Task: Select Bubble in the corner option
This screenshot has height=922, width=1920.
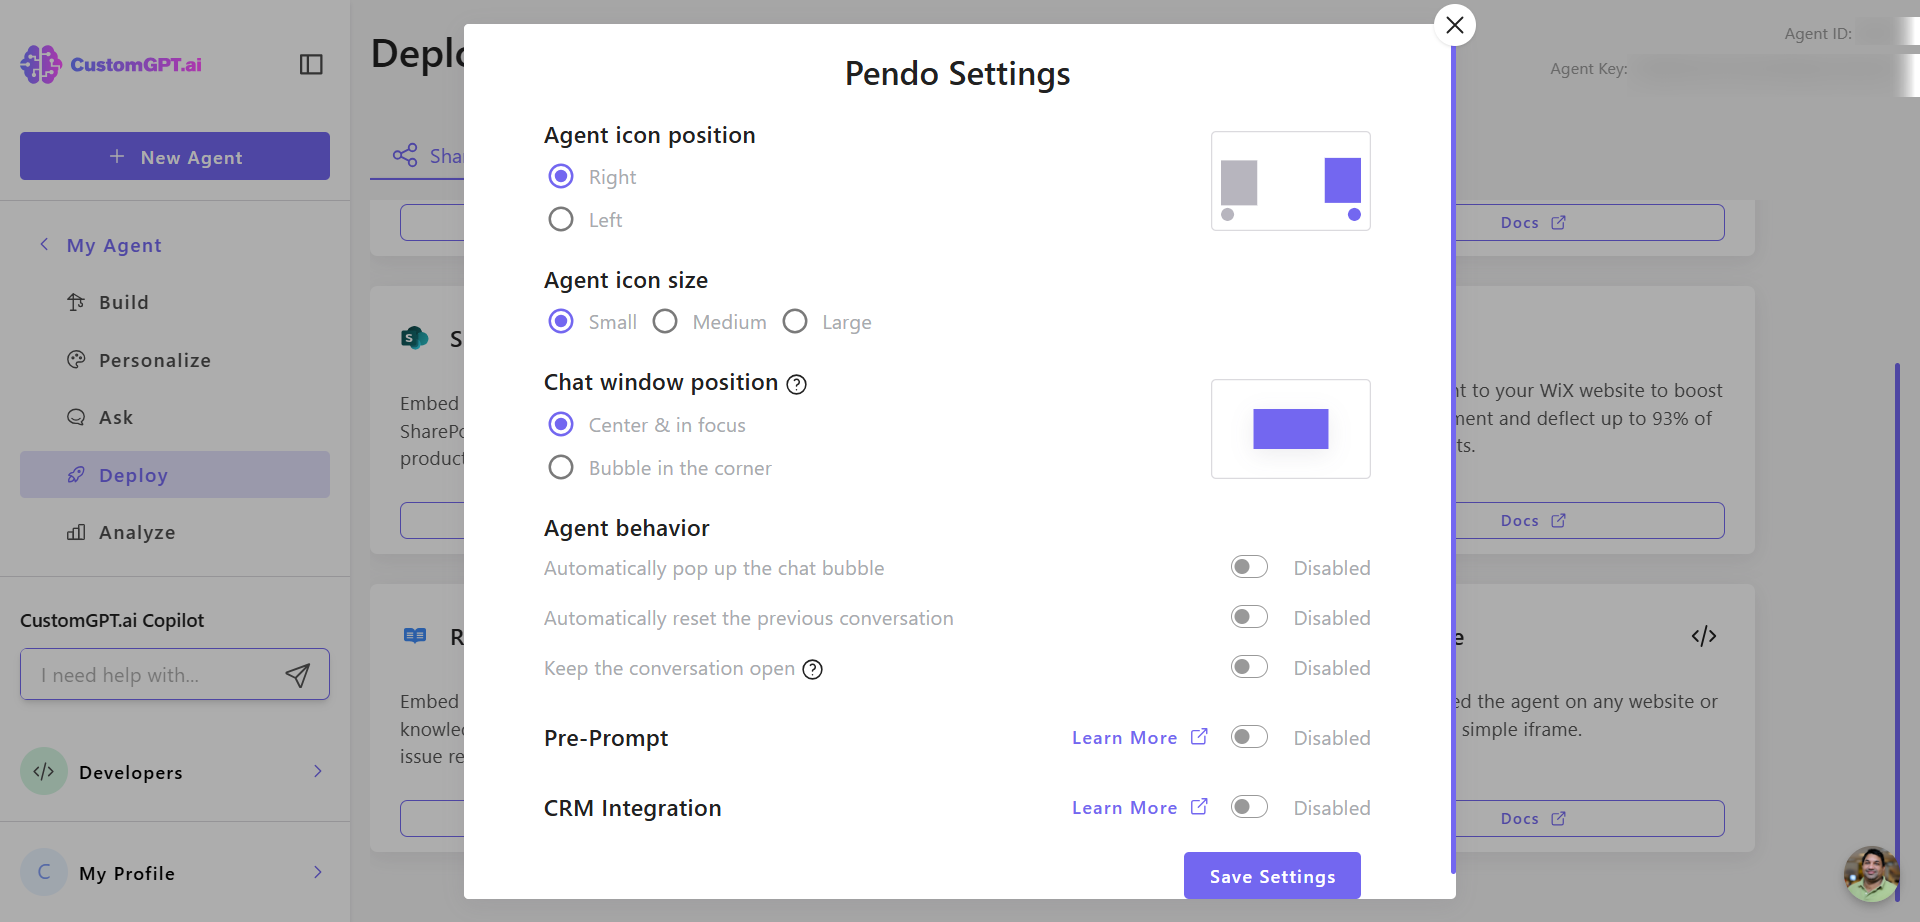Action: tap(561, 467)
